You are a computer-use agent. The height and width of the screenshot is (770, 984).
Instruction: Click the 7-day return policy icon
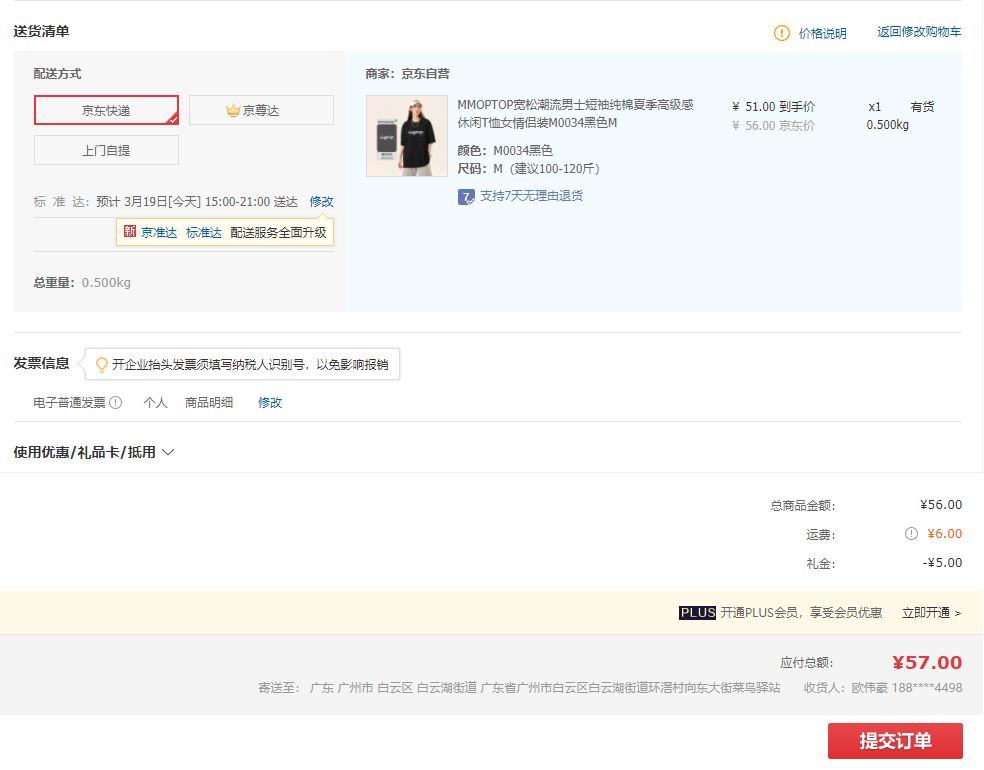click(466, 196)
